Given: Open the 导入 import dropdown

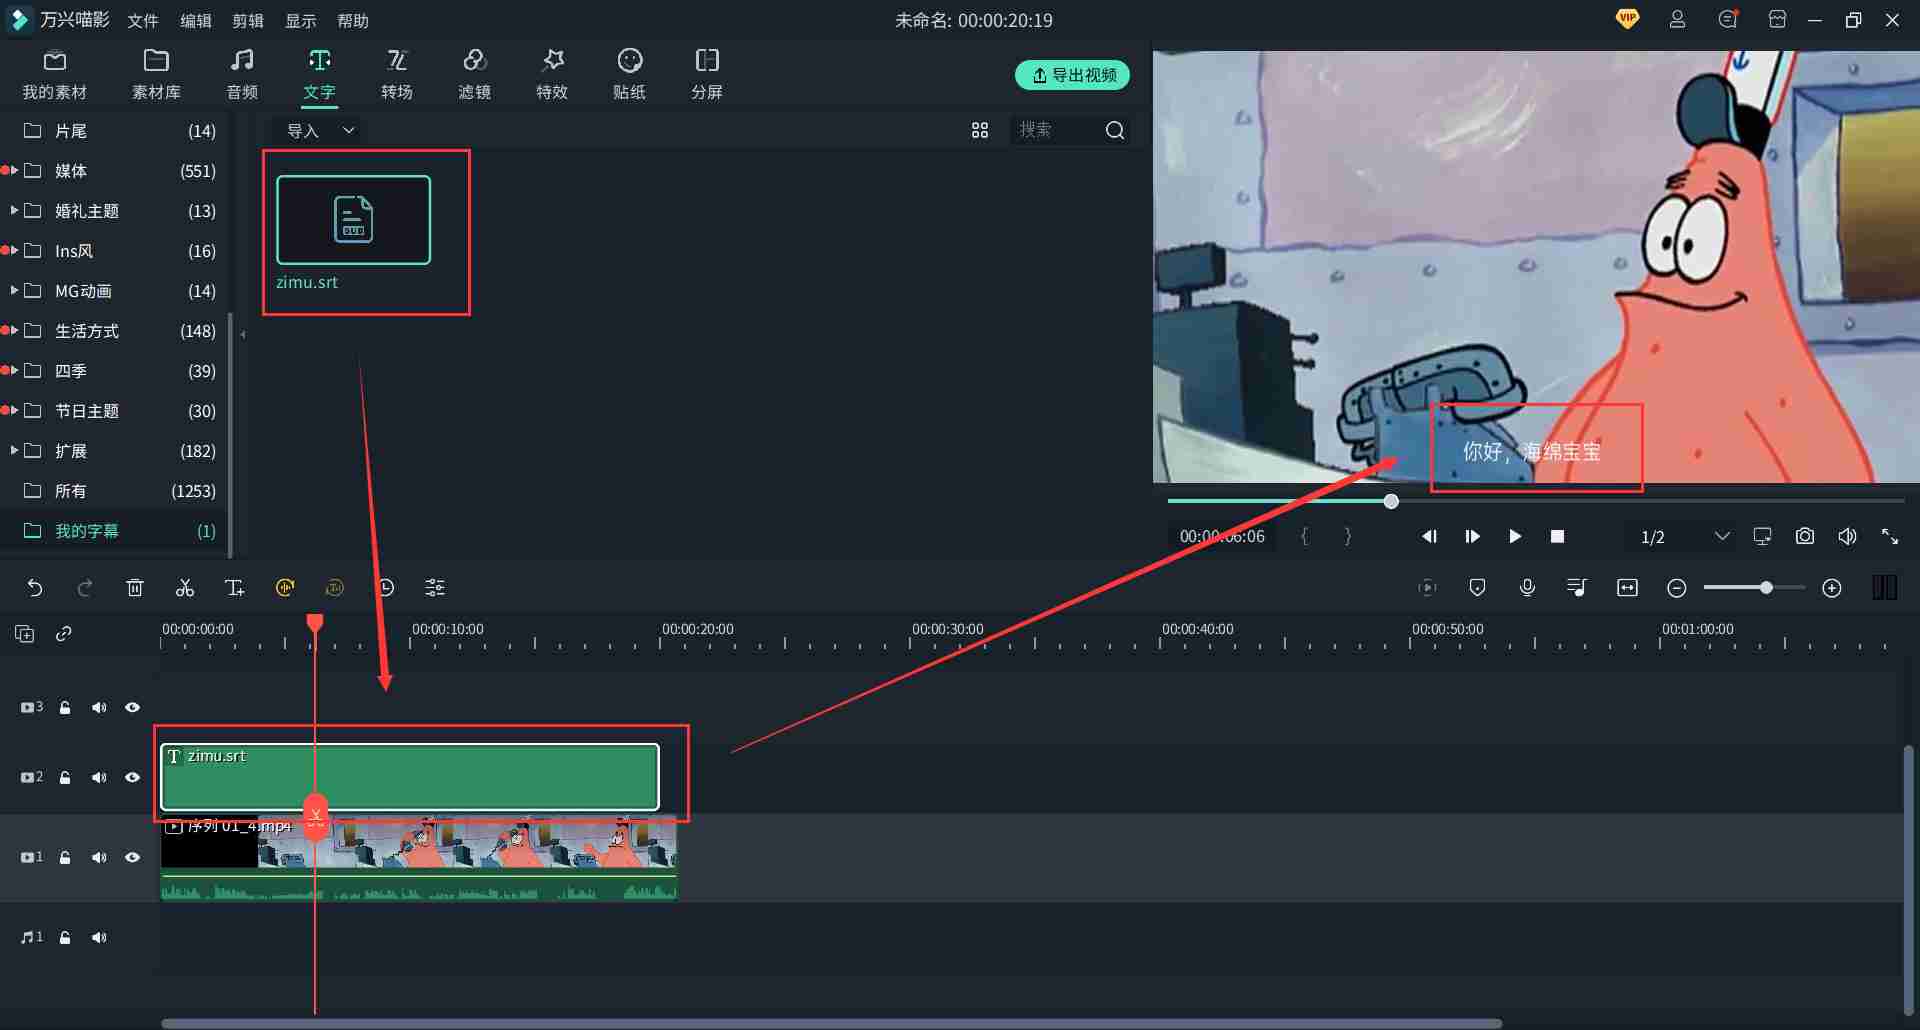Looking at the screenshot, I should 320,130.
